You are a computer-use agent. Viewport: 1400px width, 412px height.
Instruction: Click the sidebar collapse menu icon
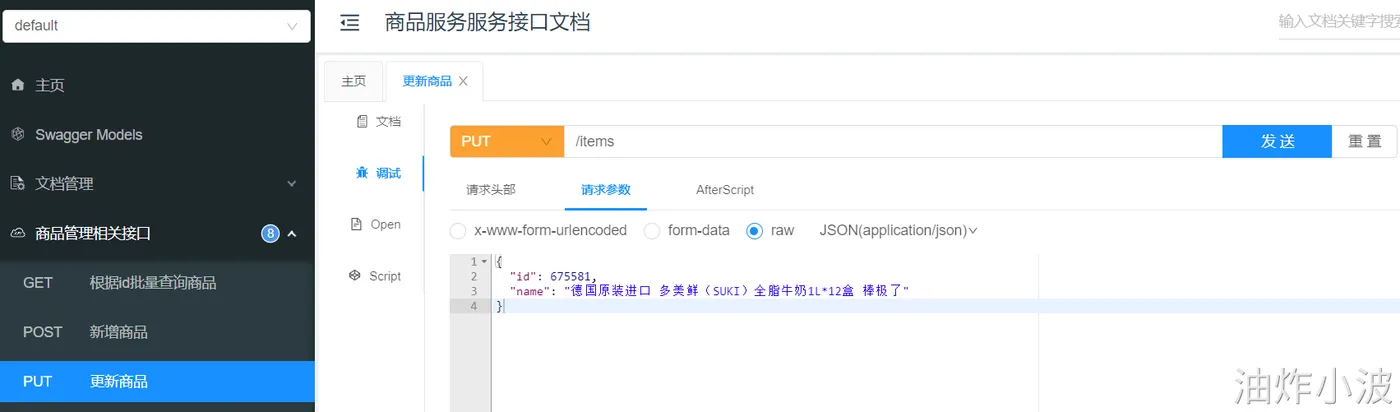350,23
